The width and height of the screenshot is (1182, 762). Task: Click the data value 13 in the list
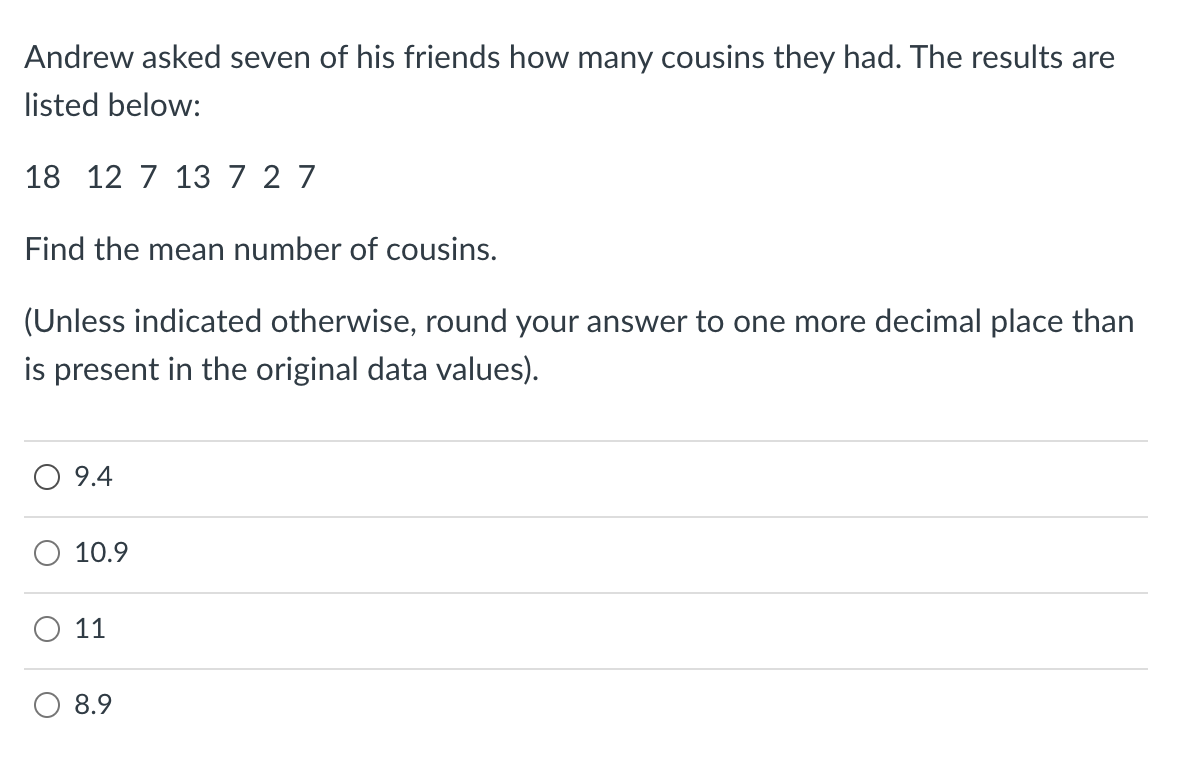192,178
